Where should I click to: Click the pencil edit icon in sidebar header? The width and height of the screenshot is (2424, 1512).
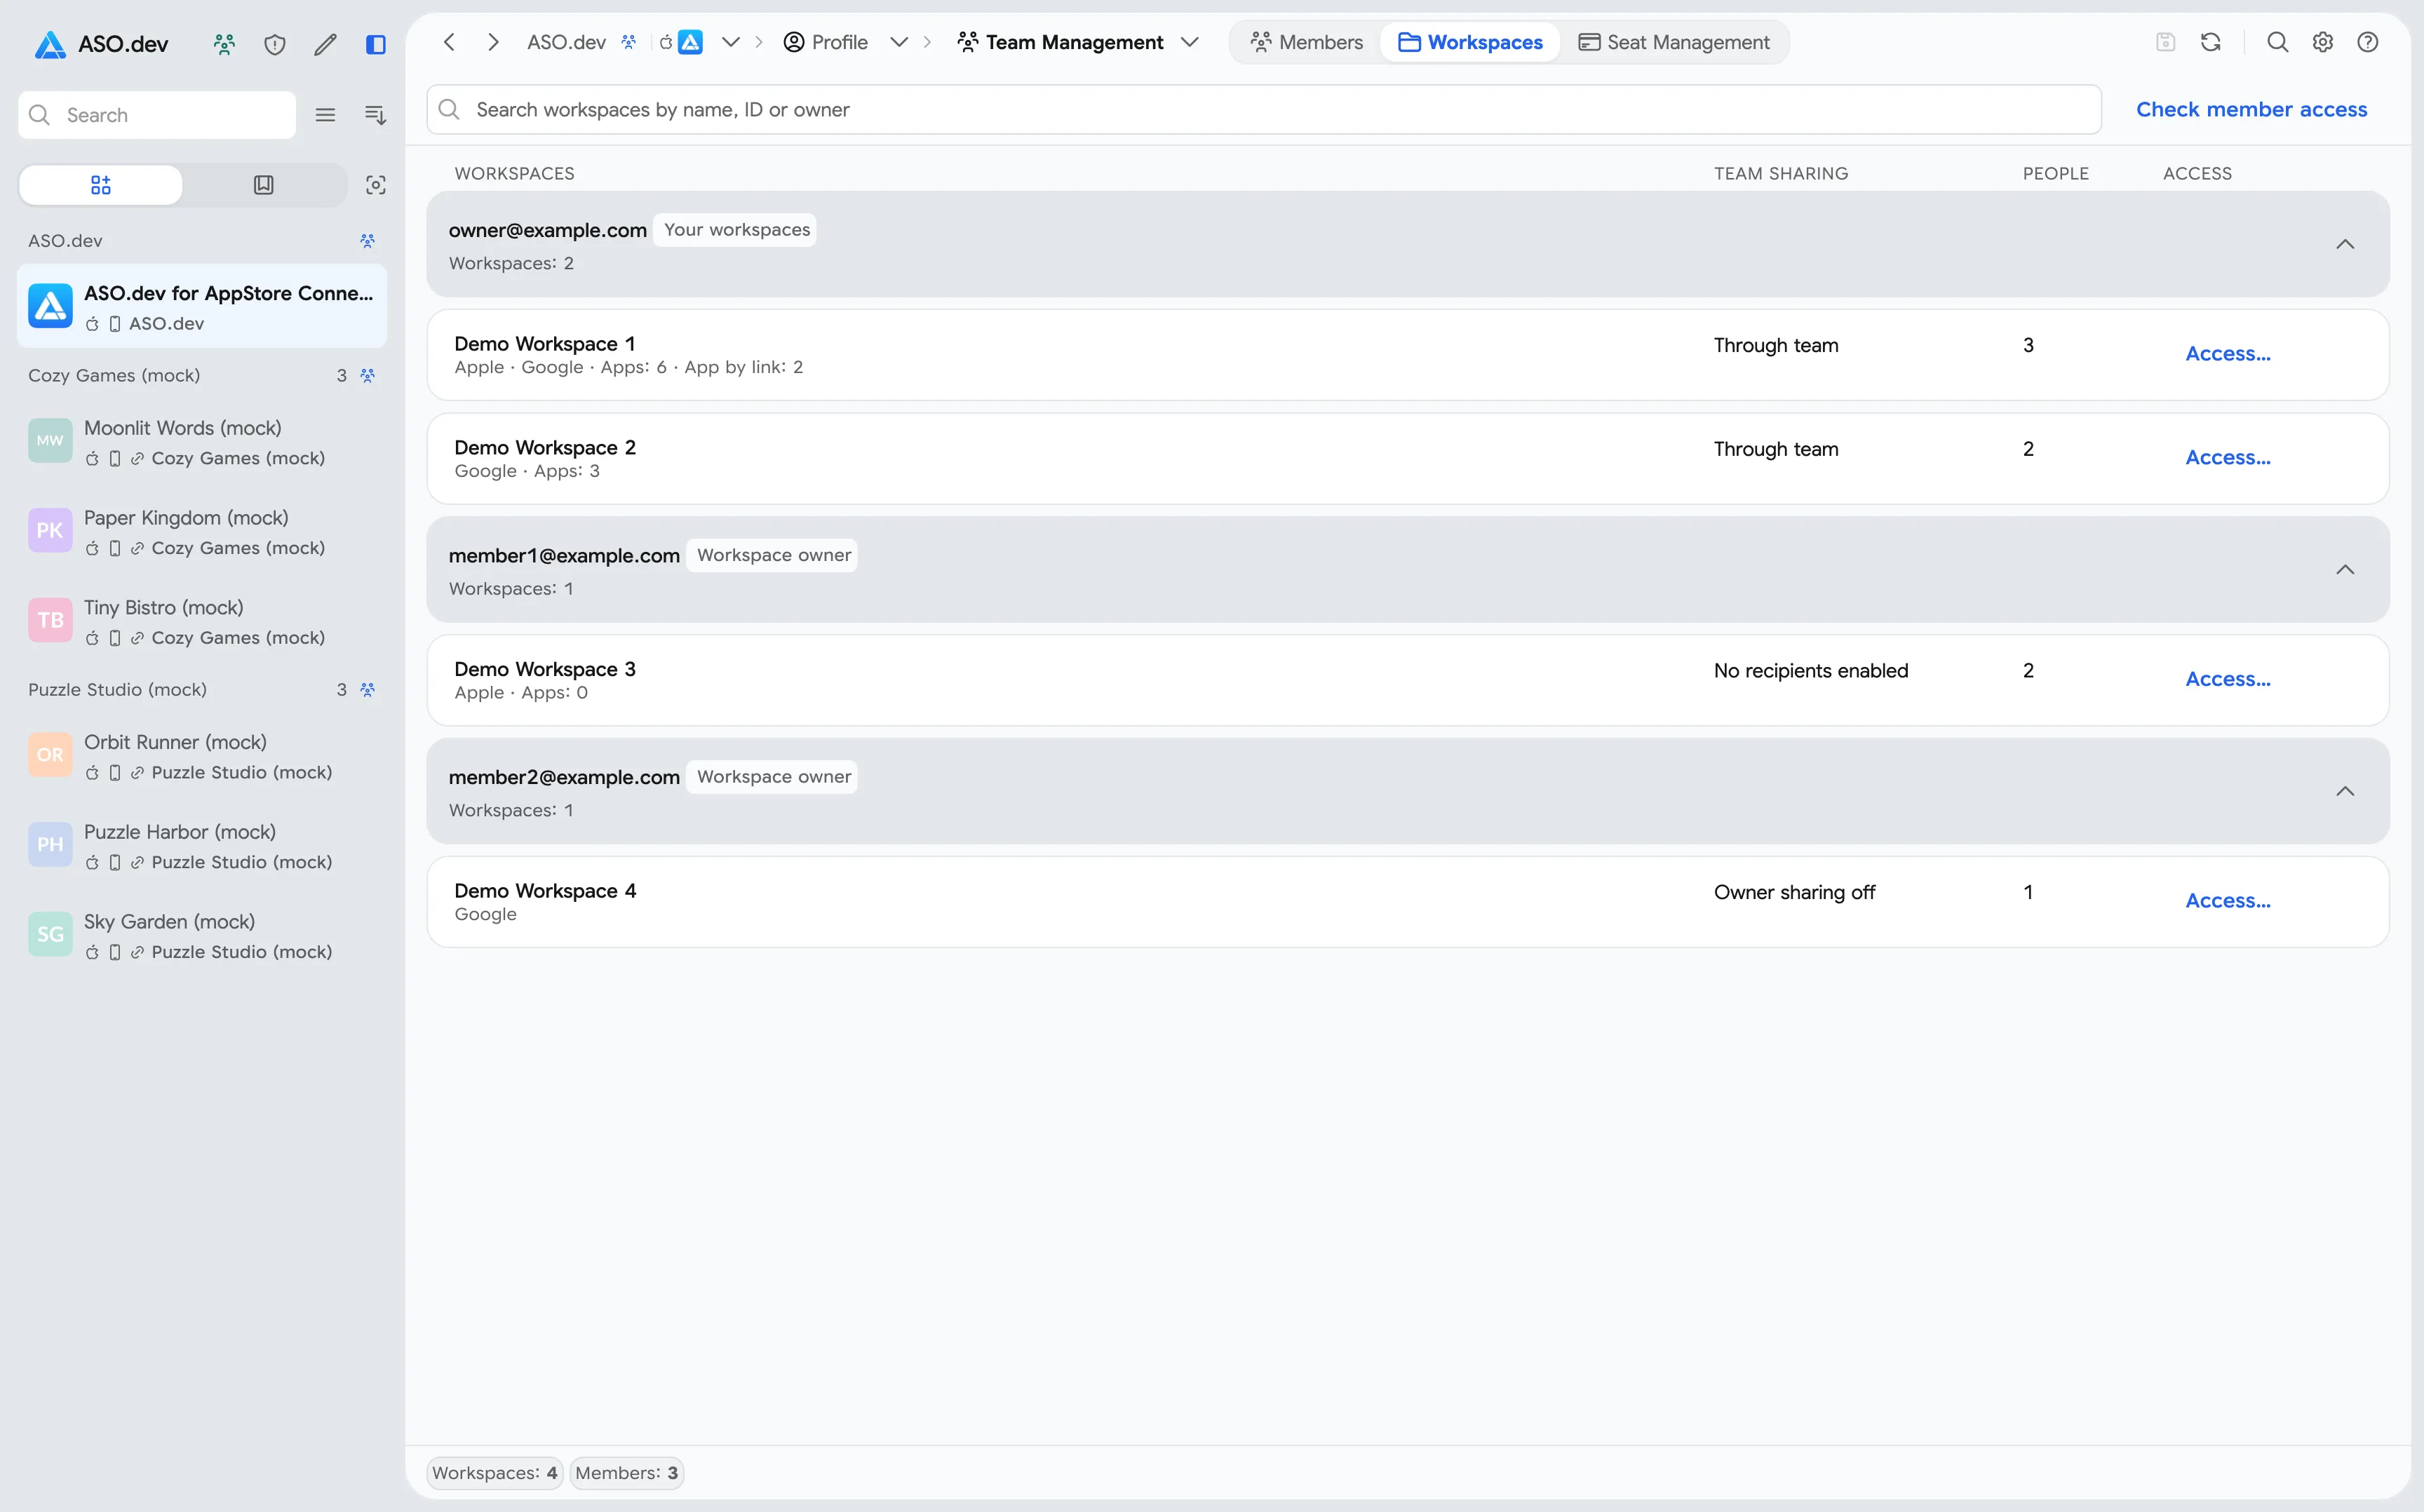point(325,44)
